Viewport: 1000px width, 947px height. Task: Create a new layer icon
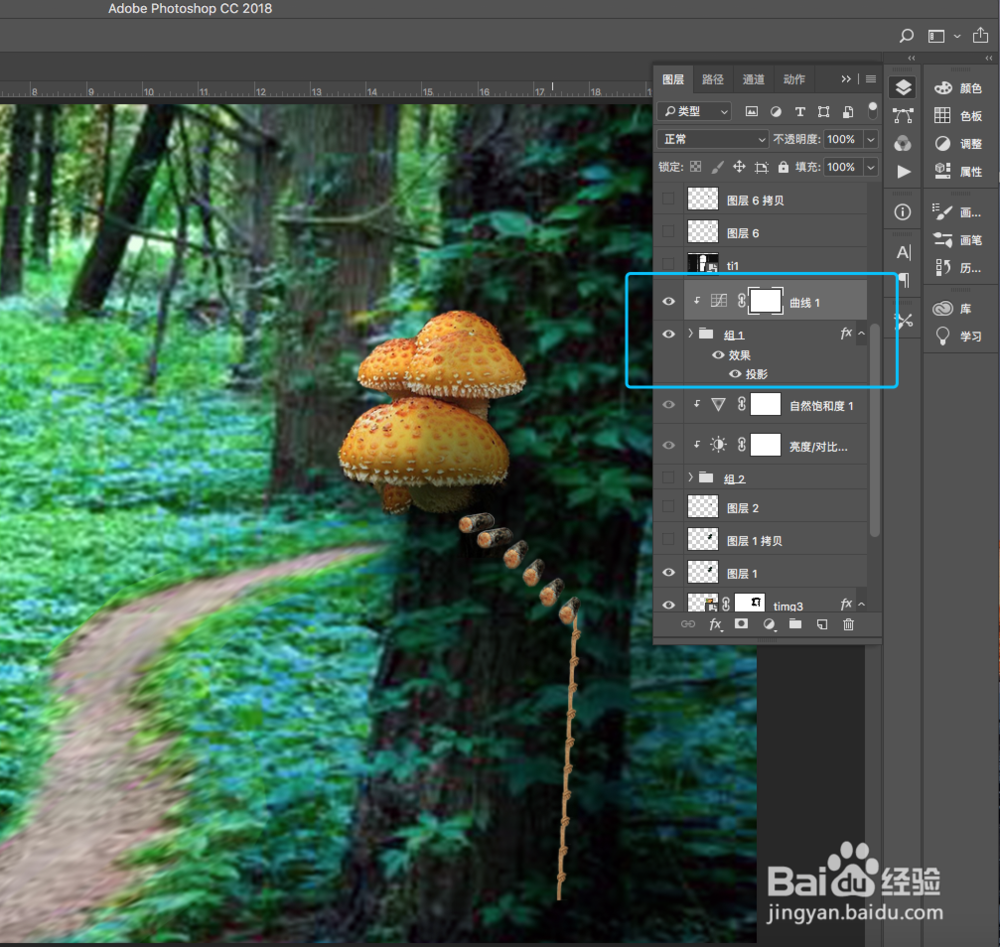[822, 624]
